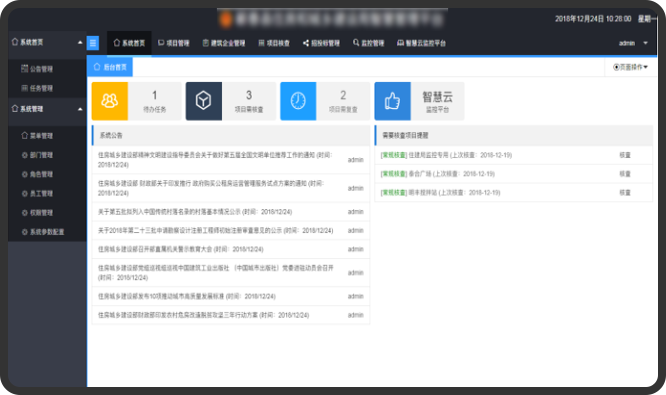Click the orange 待办任务 people icon

point(110,101)
